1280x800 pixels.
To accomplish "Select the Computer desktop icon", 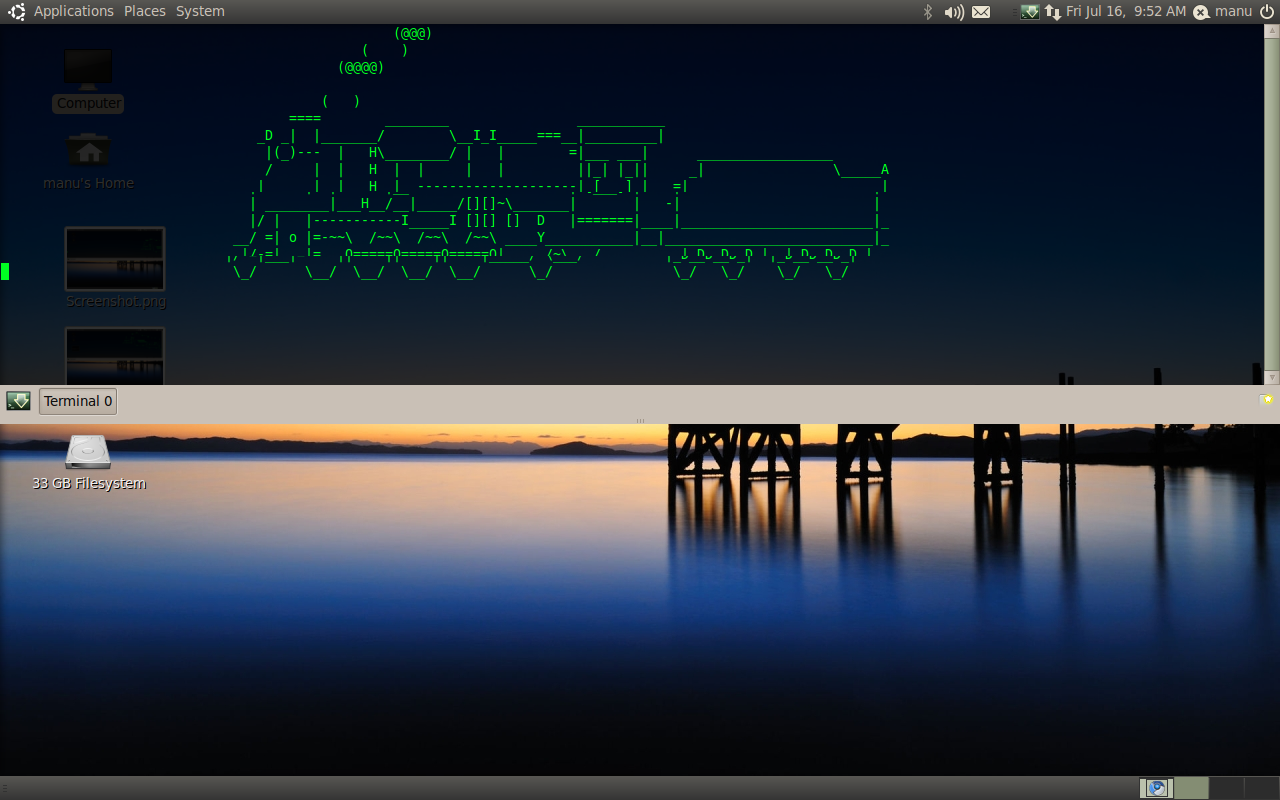I will click(88, 81).
